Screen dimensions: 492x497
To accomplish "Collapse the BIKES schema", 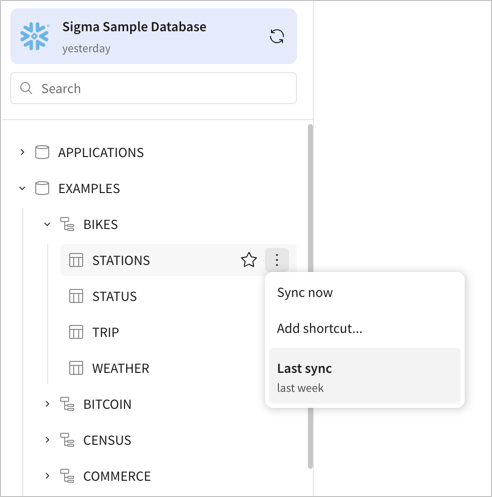I will [x=47, y=224].
